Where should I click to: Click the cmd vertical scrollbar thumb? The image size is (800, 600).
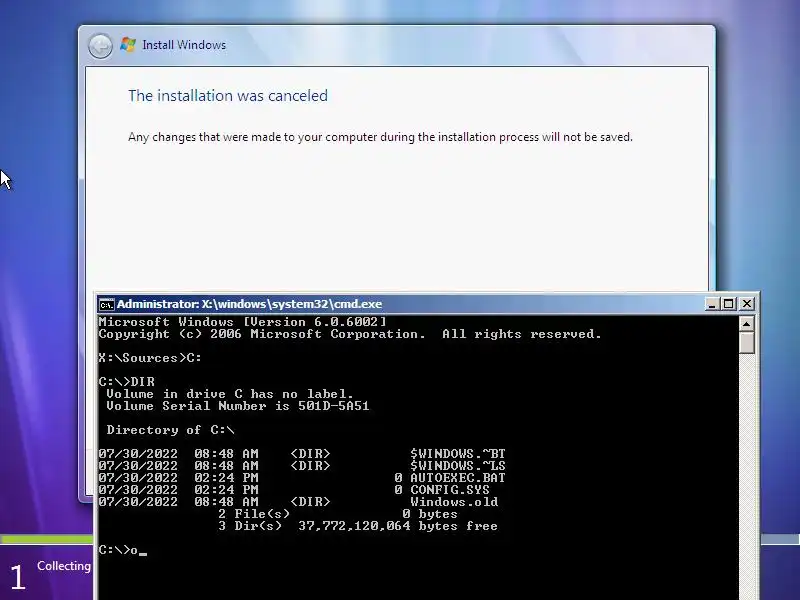[x=746, y=342]
